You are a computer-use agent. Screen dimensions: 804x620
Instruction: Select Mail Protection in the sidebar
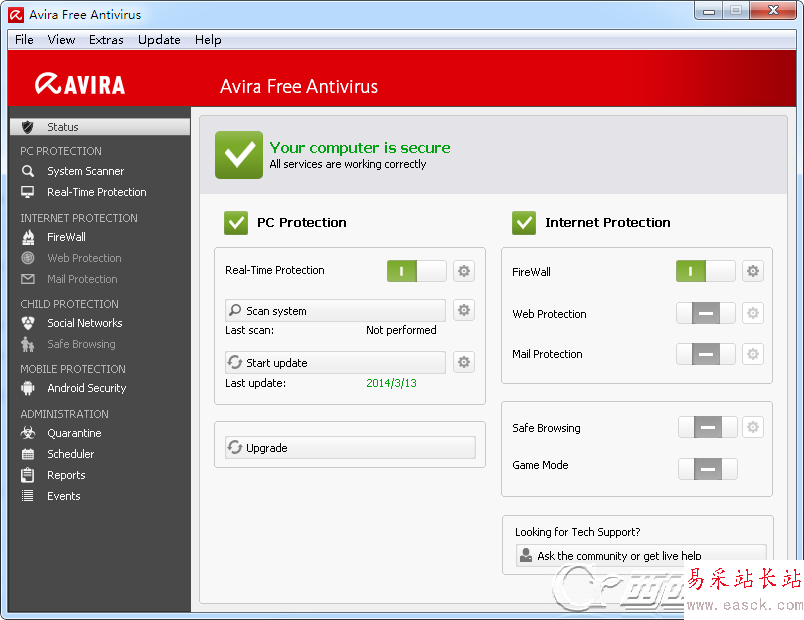click(x=82, y=279)
